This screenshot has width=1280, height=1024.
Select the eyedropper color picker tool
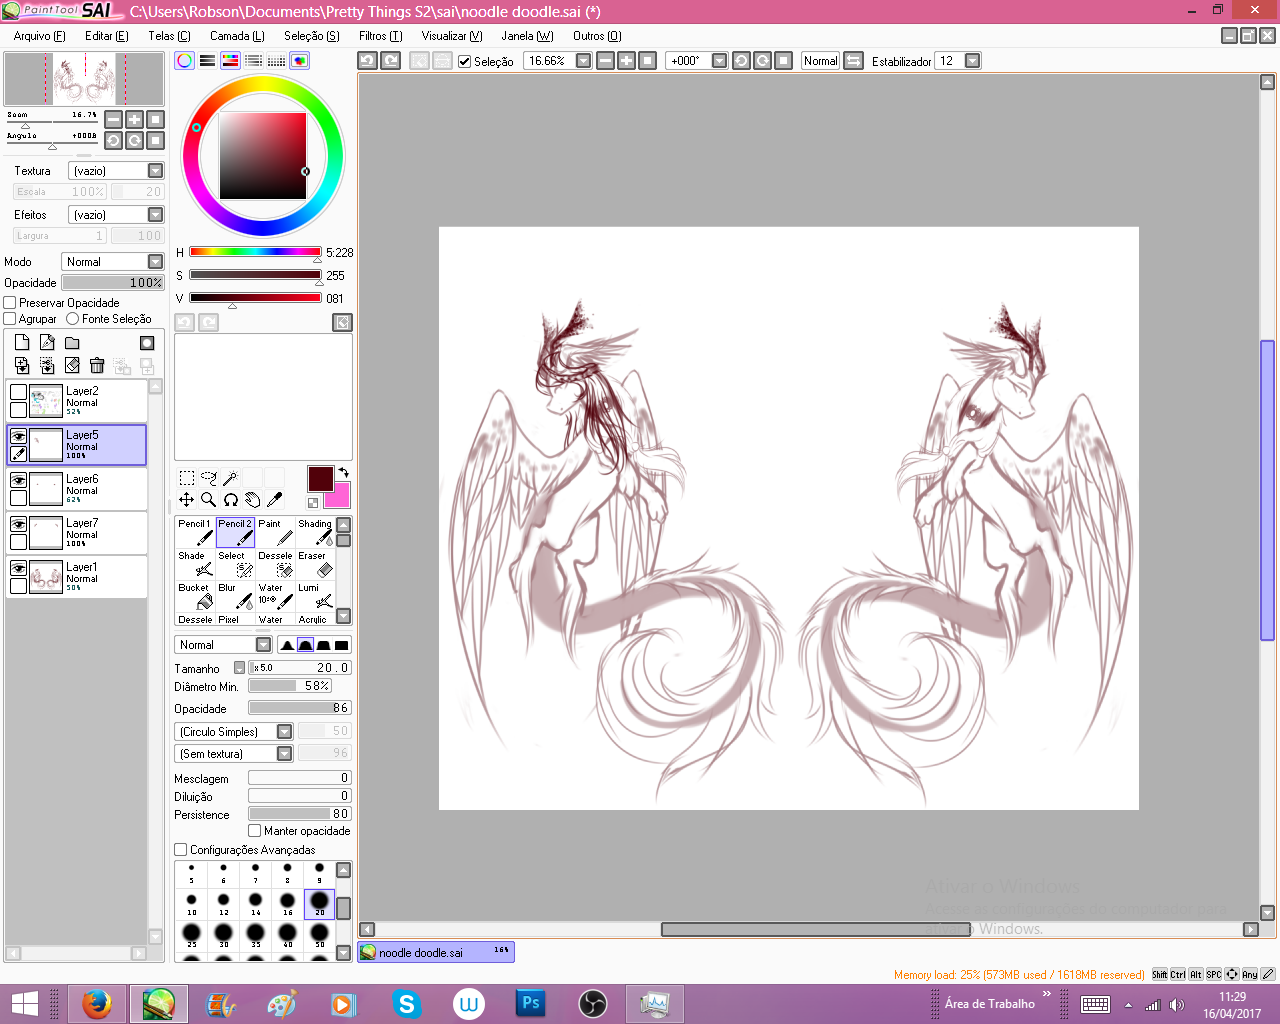(275, 499)
